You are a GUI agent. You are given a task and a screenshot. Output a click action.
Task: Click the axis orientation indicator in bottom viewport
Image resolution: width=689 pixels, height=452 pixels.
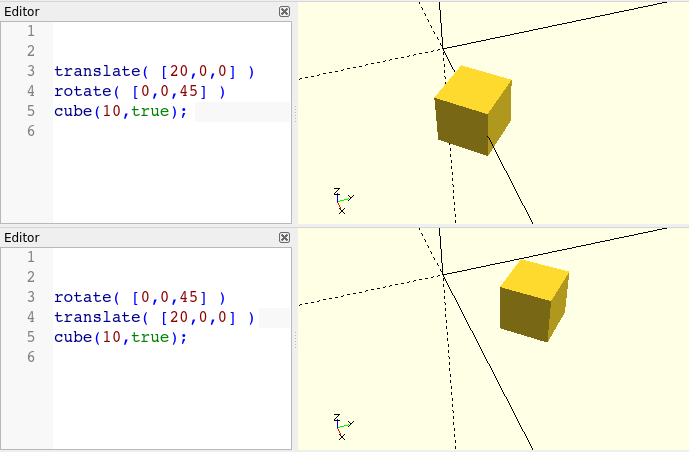pos(342,427)
